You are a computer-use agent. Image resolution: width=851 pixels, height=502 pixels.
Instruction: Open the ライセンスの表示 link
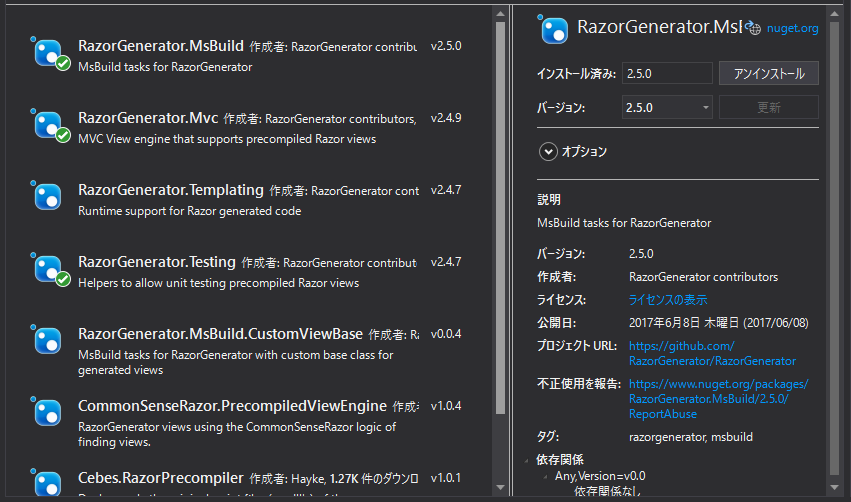point(668,300)
